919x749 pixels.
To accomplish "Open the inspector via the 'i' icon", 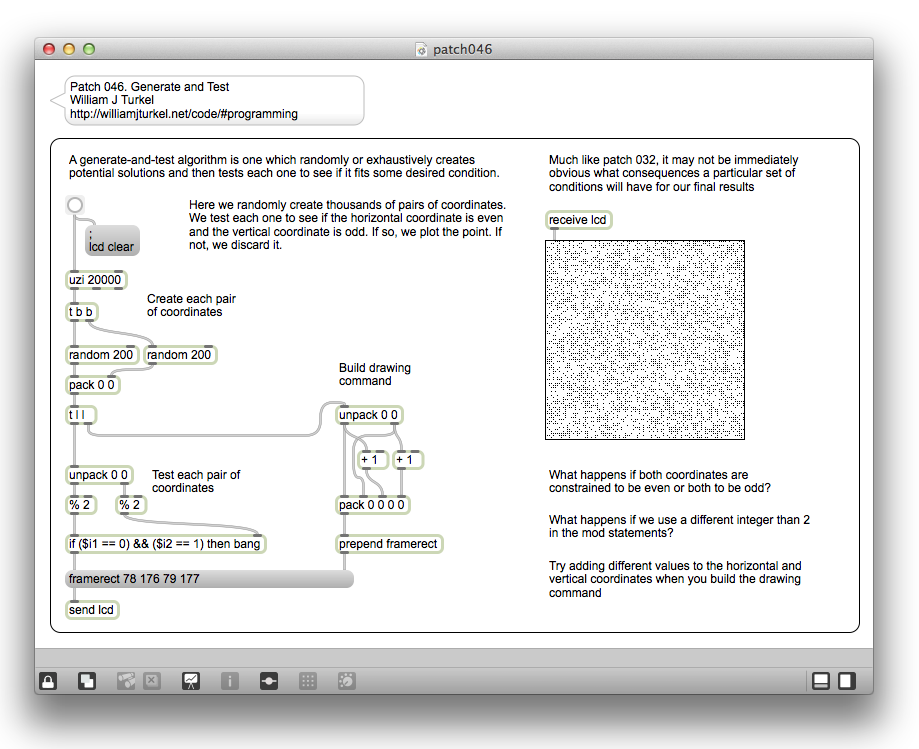I will [229, 681].
